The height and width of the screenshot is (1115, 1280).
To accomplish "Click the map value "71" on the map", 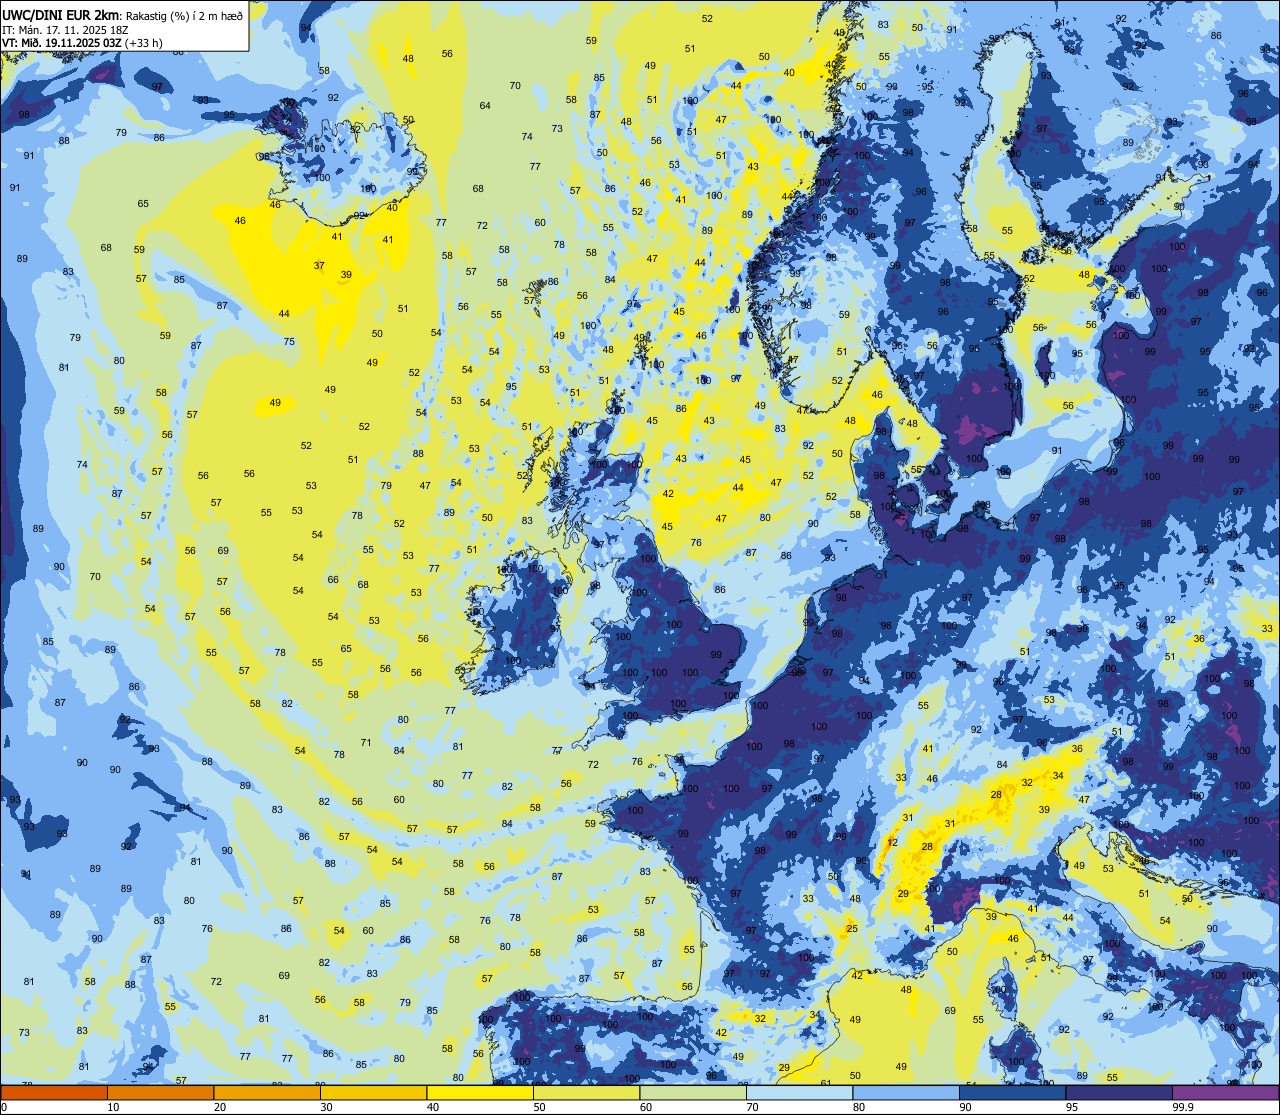I will 366,742.
